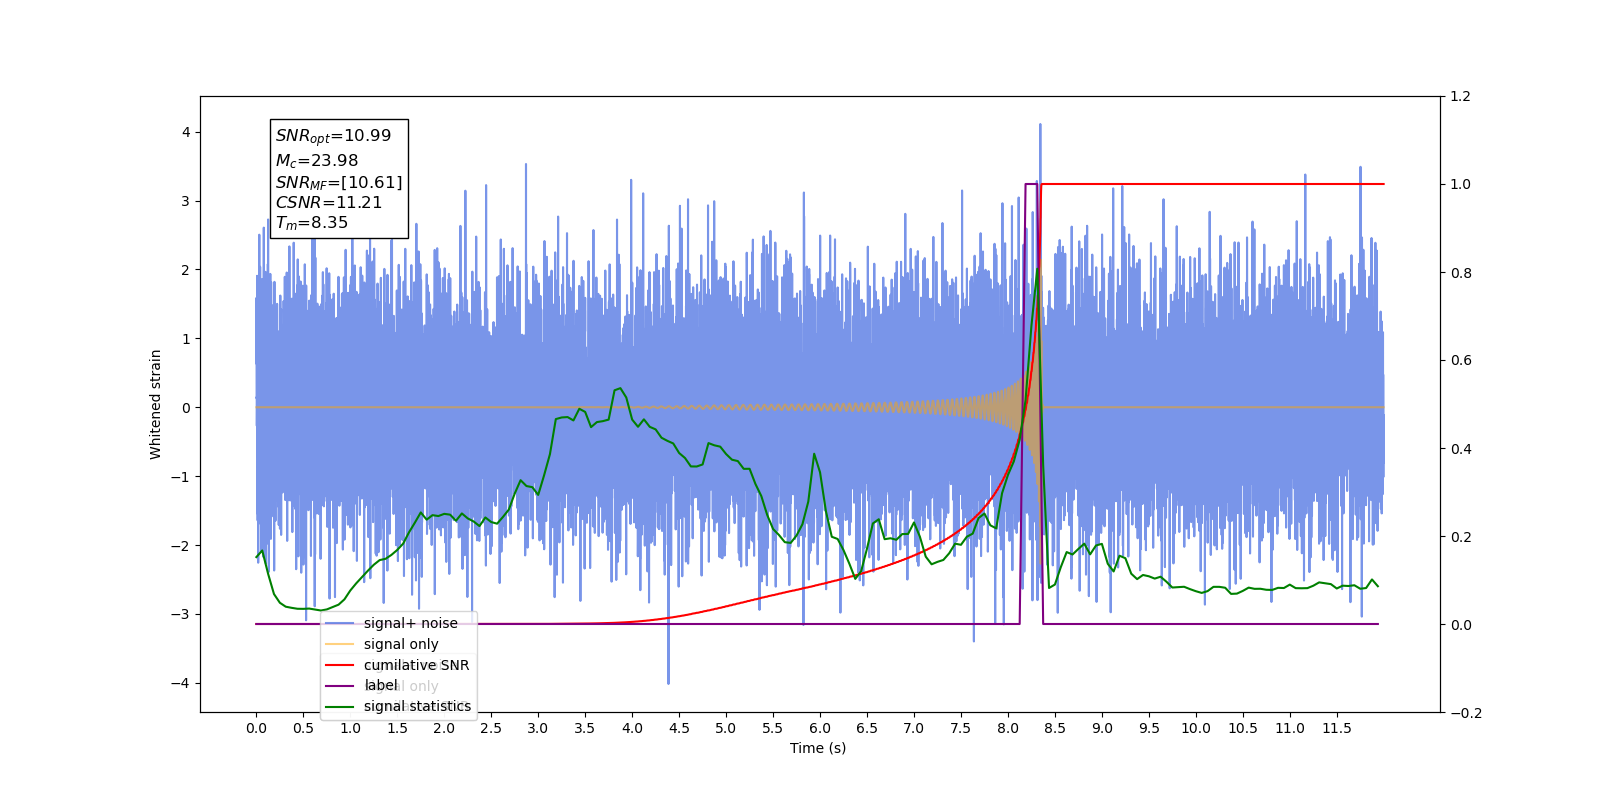Screen dimensions: 1600x800
Task: Click the Mc=23.98 annotation line
Action: pos(316,160)
